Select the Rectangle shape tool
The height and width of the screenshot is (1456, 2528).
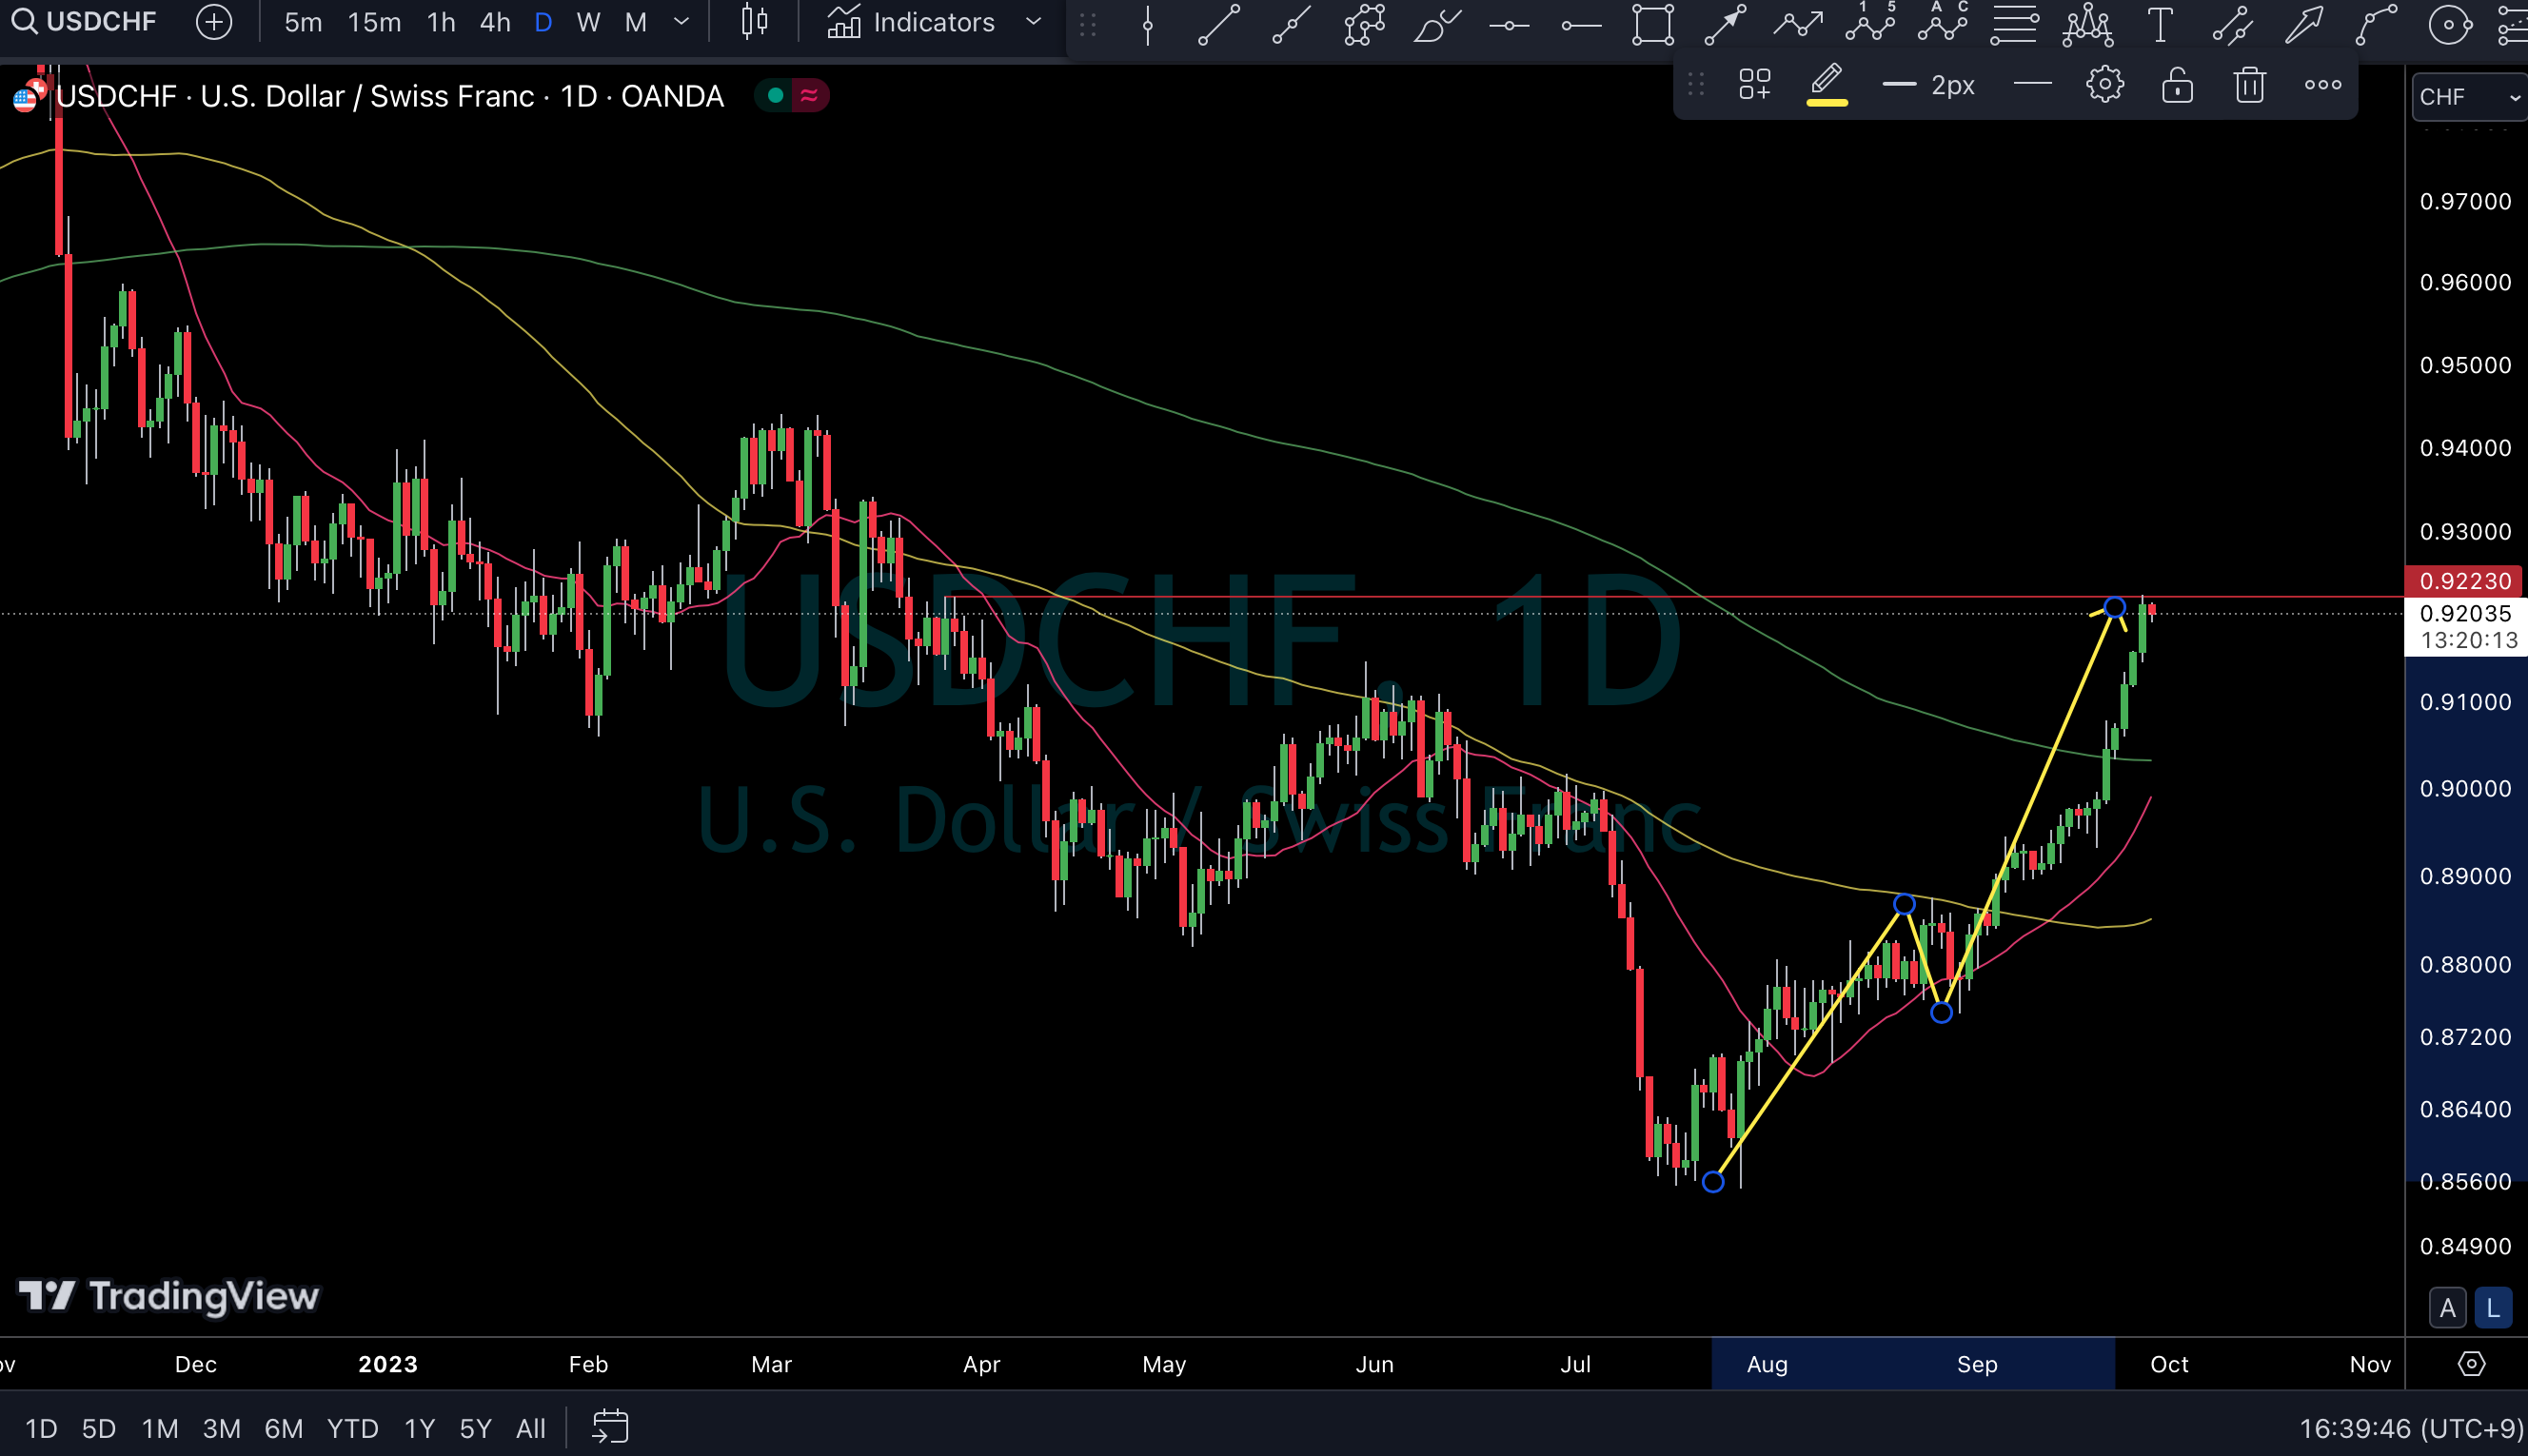click(x=1652, y=23)
